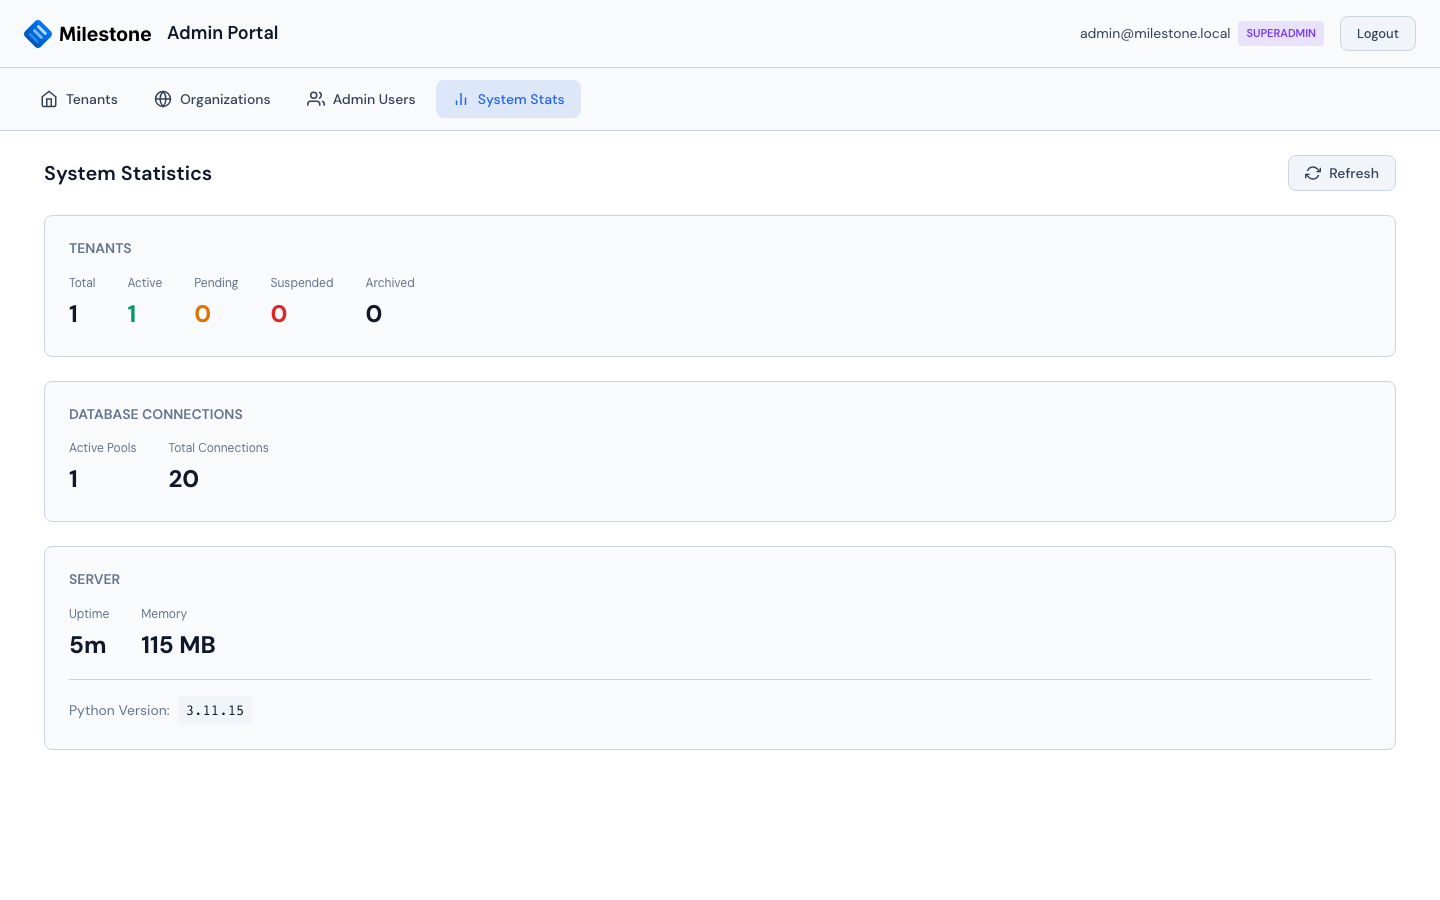Click the Refresh circular arrows icon

(1313, 173)
